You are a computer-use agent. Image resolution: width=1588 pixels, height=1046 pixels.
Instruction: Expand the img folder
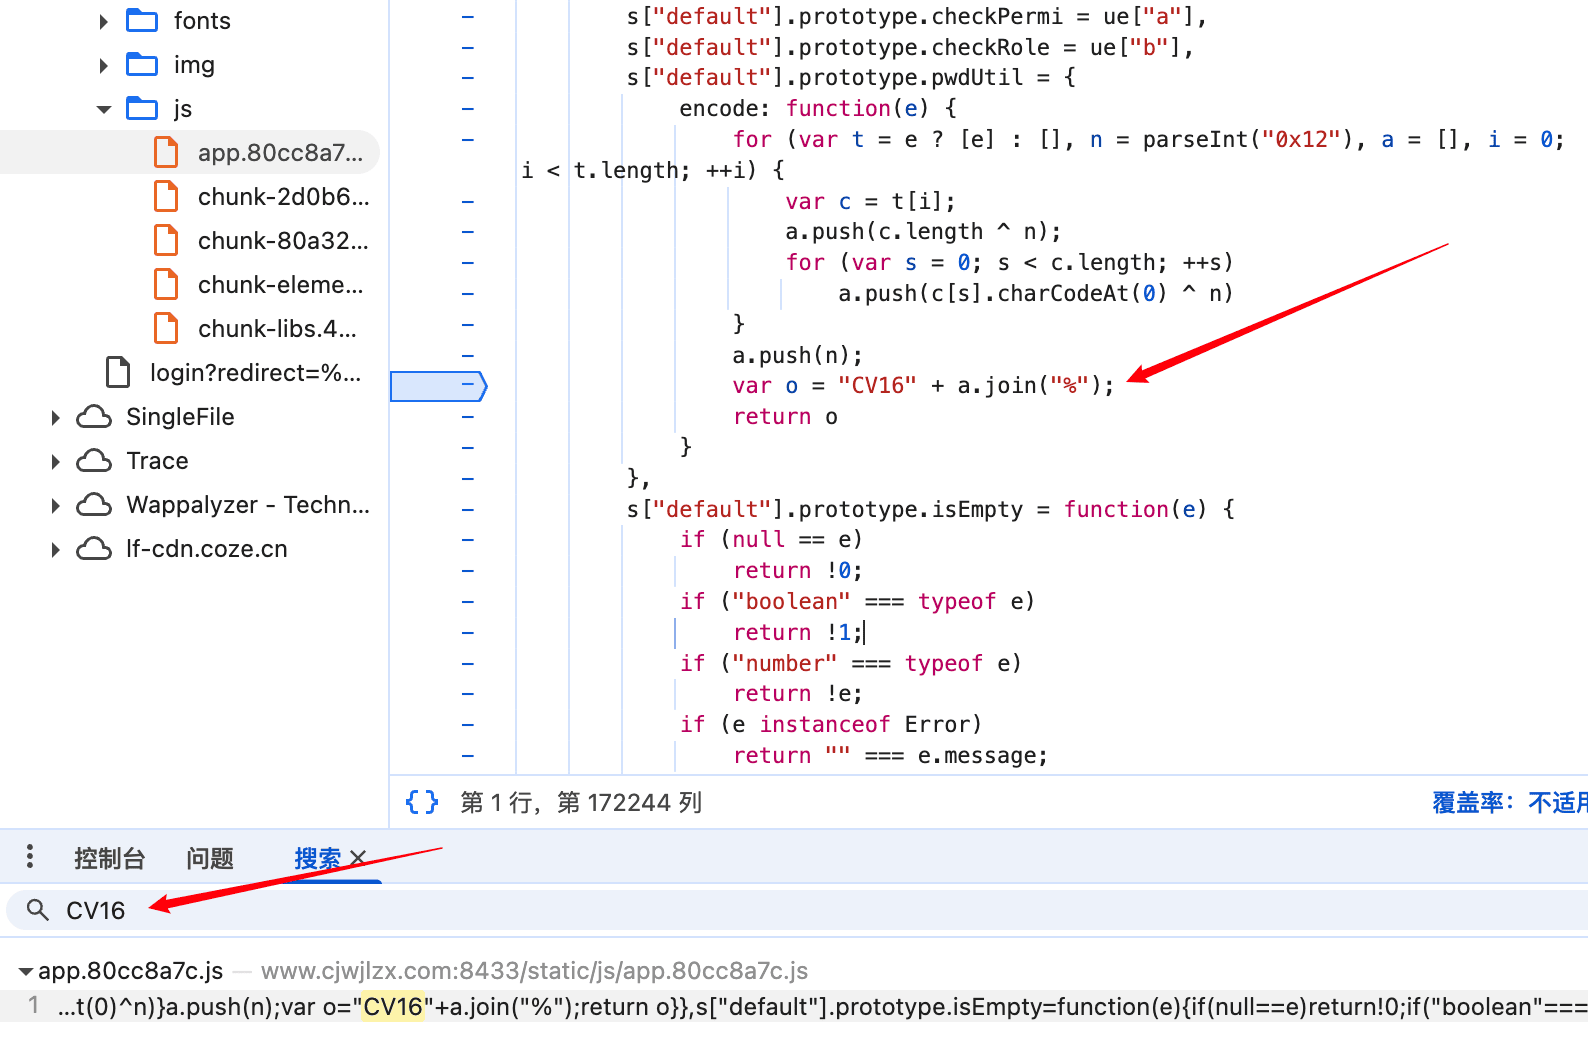point(103,65)
